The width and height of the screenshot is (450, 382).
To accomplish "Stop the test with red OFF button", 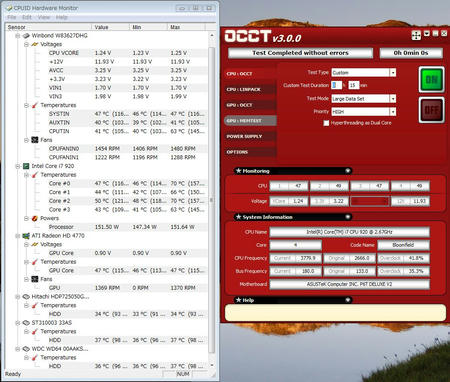I will (x=431, y=110).
